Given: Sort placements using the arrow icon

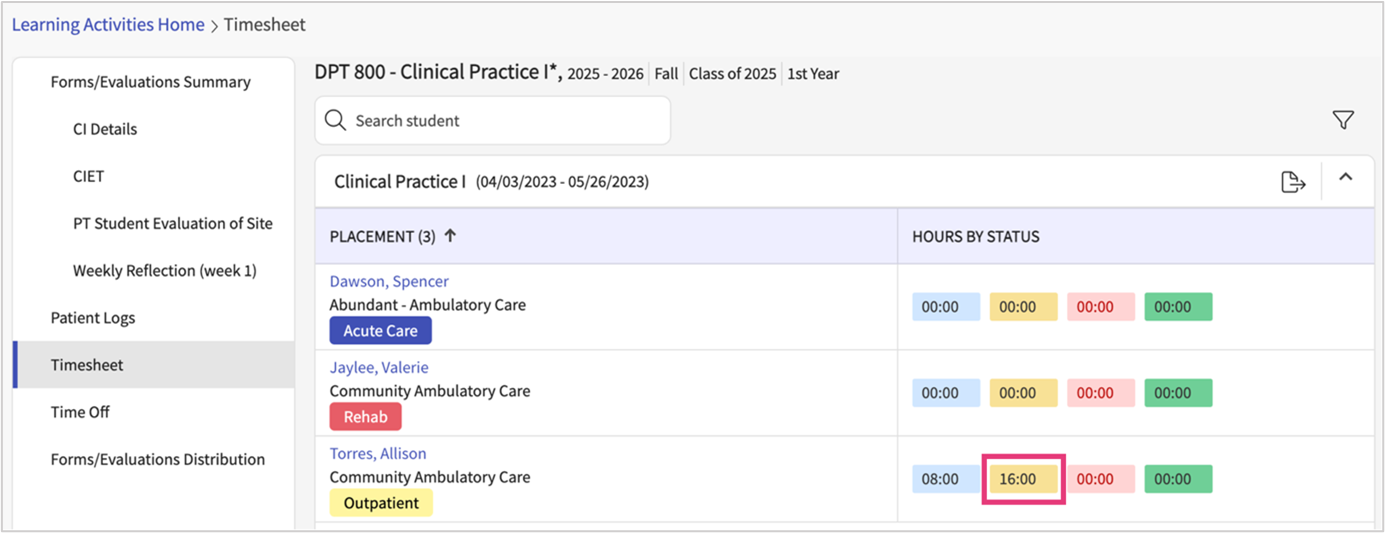Looking at the screenshot, I should click(450, 237).
